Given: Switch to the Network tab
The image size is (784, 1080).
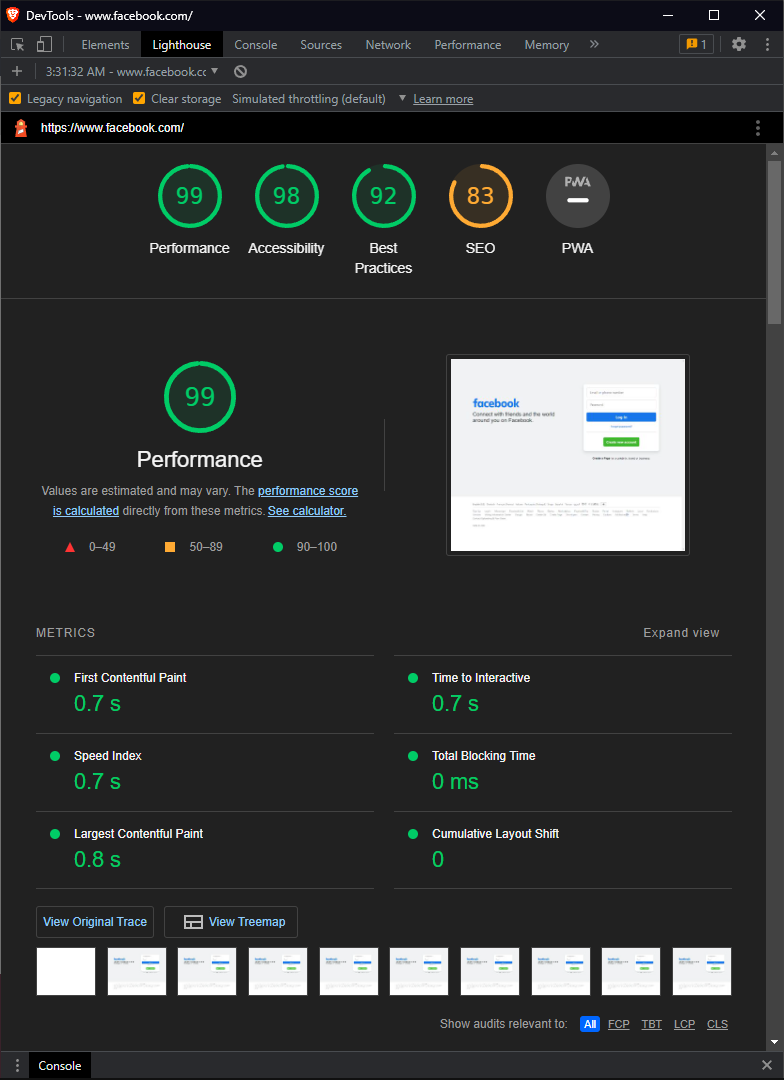Looking at the screenshot, I should pos(388,45).
